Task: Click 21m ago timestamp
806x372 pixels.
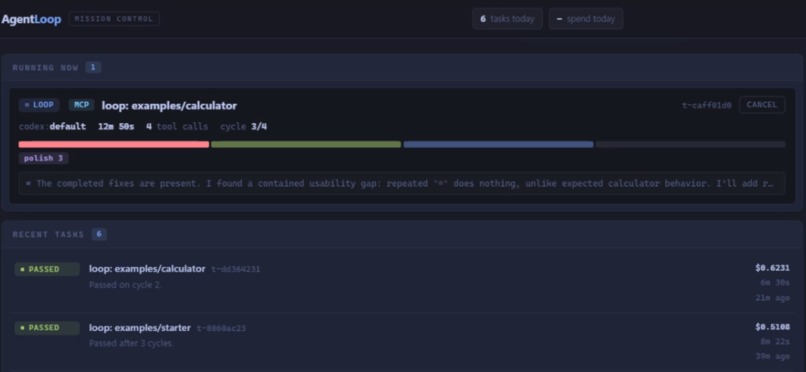Action: tap(773, 297)
